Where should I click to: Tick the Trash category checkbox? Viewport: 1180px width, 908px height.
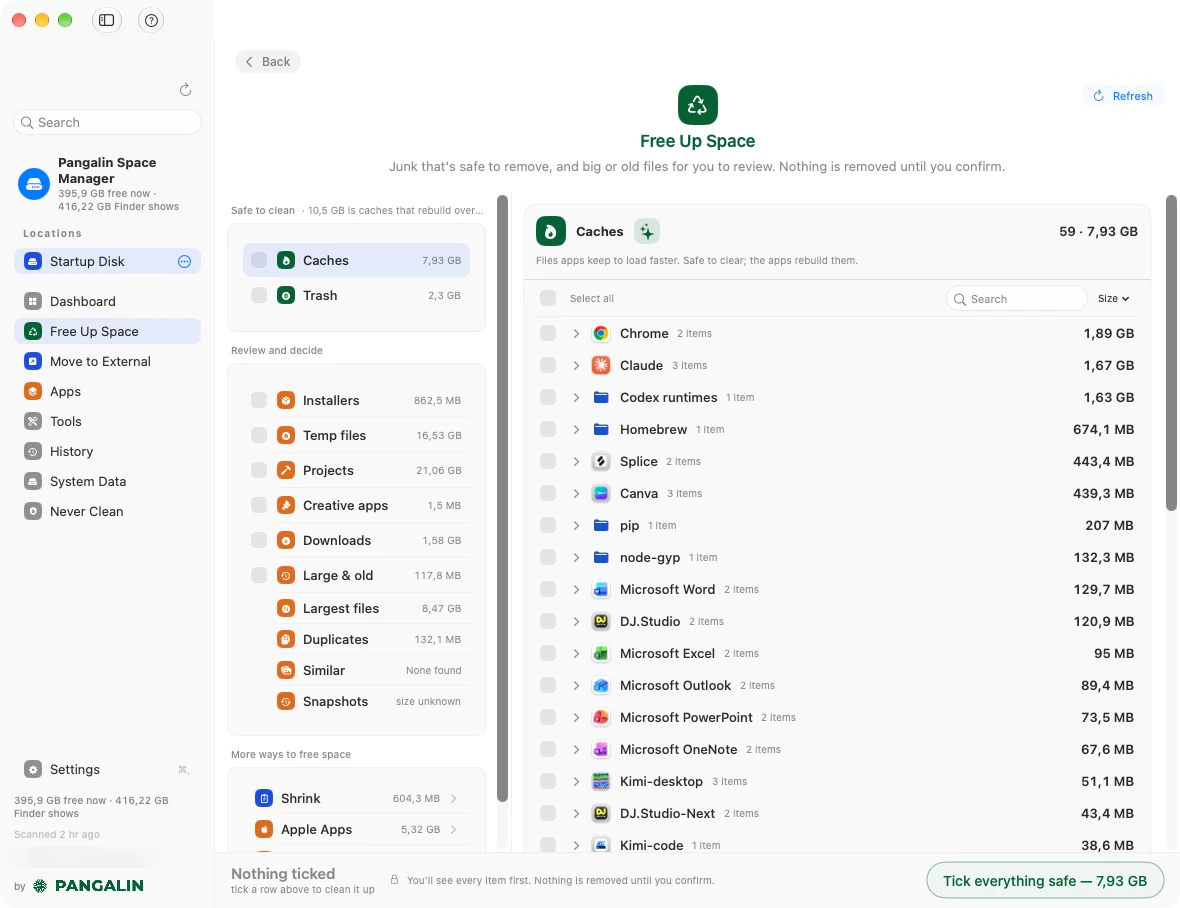coord(259,295)
